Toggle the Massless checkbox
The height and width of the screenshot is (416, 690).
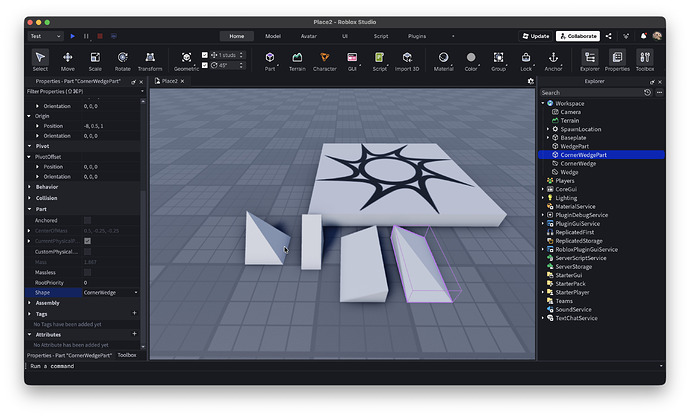click(88, 272)
